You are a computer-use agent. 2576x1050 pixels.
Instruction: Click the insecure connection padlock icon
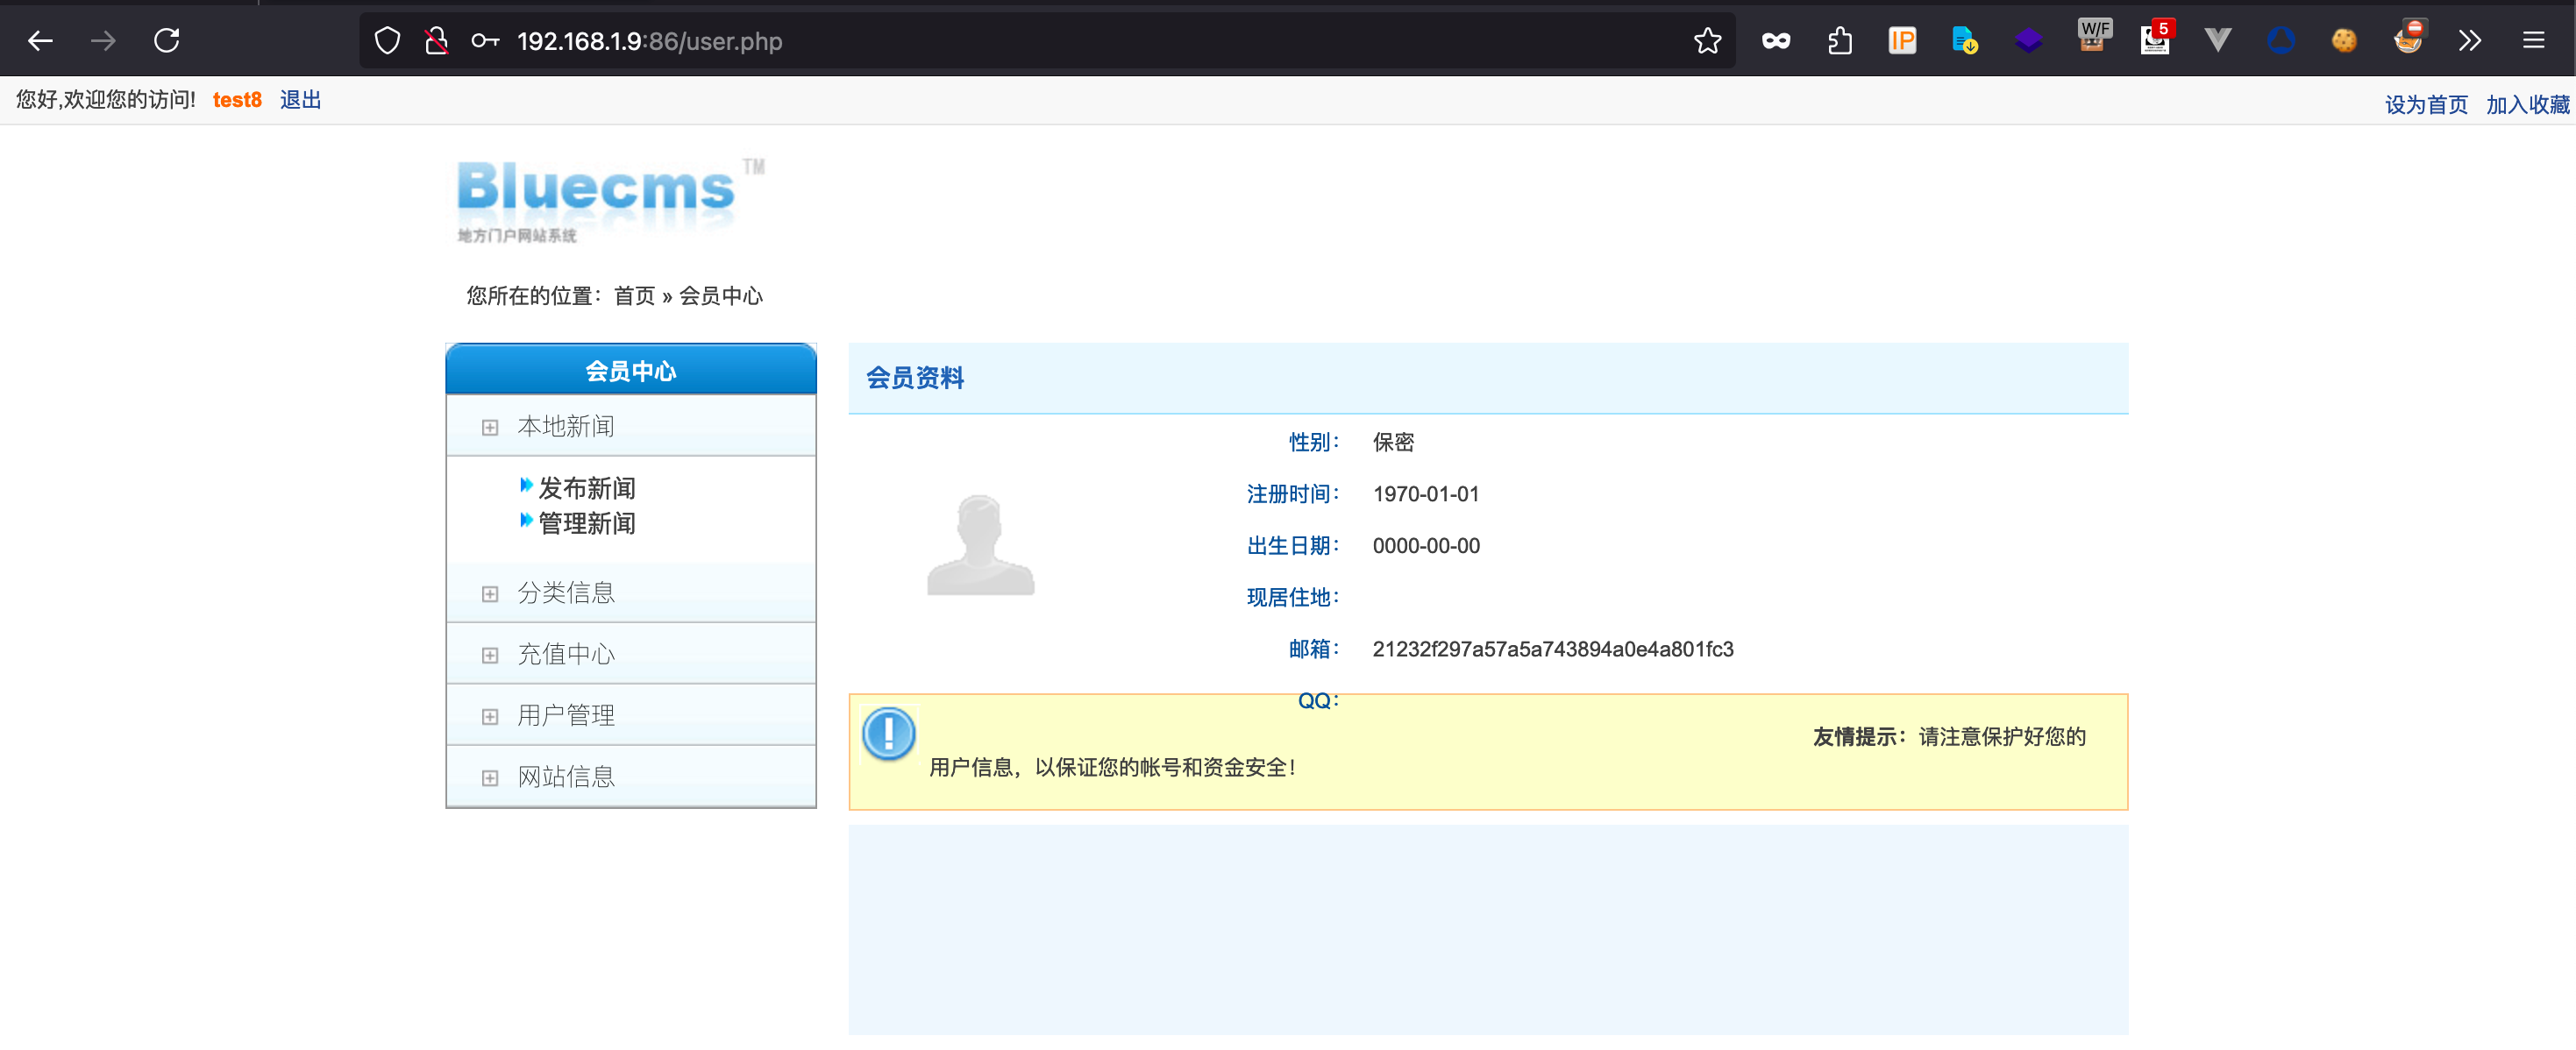(x=436, y=41)
